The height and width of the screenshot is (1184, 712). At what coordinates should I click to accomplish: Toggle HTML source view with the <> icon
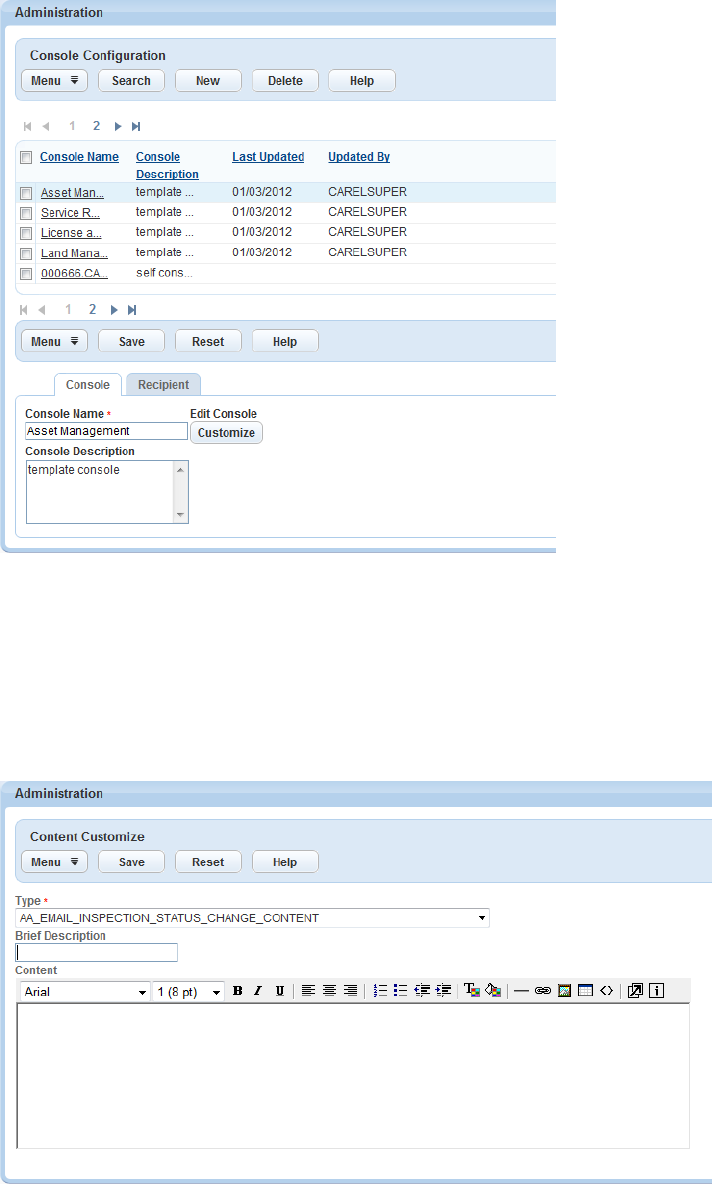pyautogui.click(x=606, y=991)
